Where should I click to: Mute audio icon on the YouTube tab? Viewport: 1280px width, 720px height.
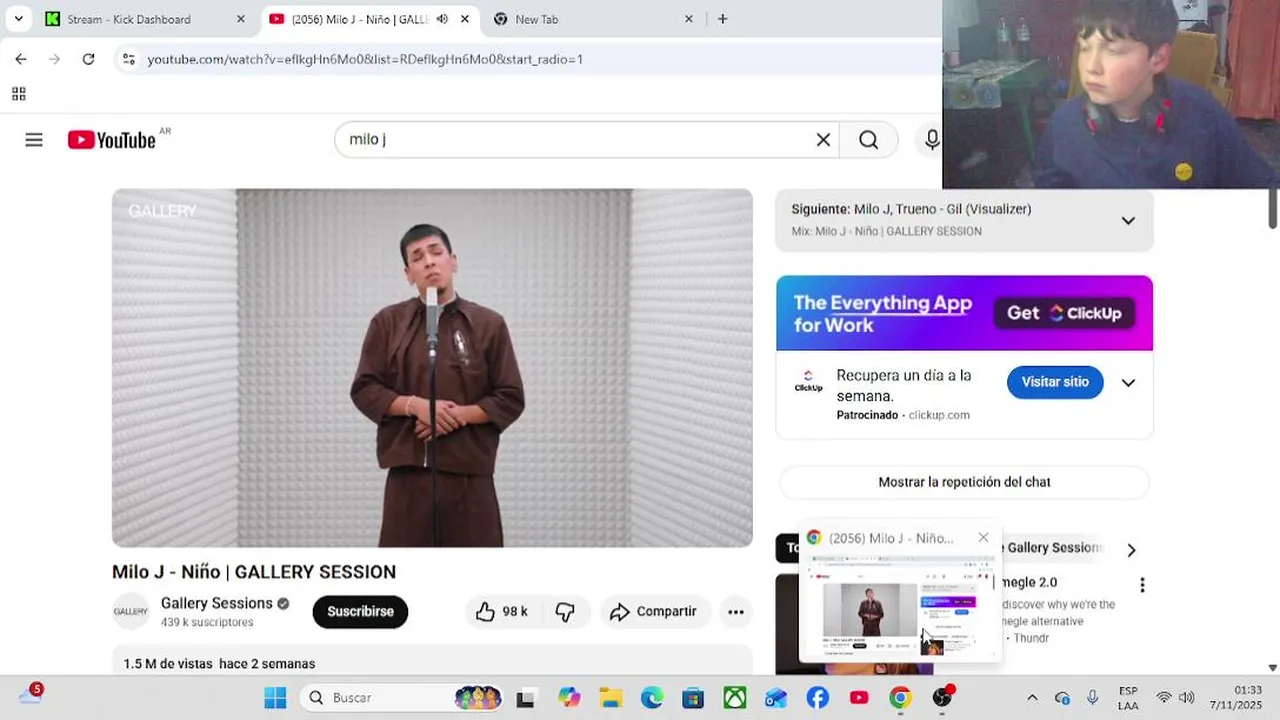point(442,19)
